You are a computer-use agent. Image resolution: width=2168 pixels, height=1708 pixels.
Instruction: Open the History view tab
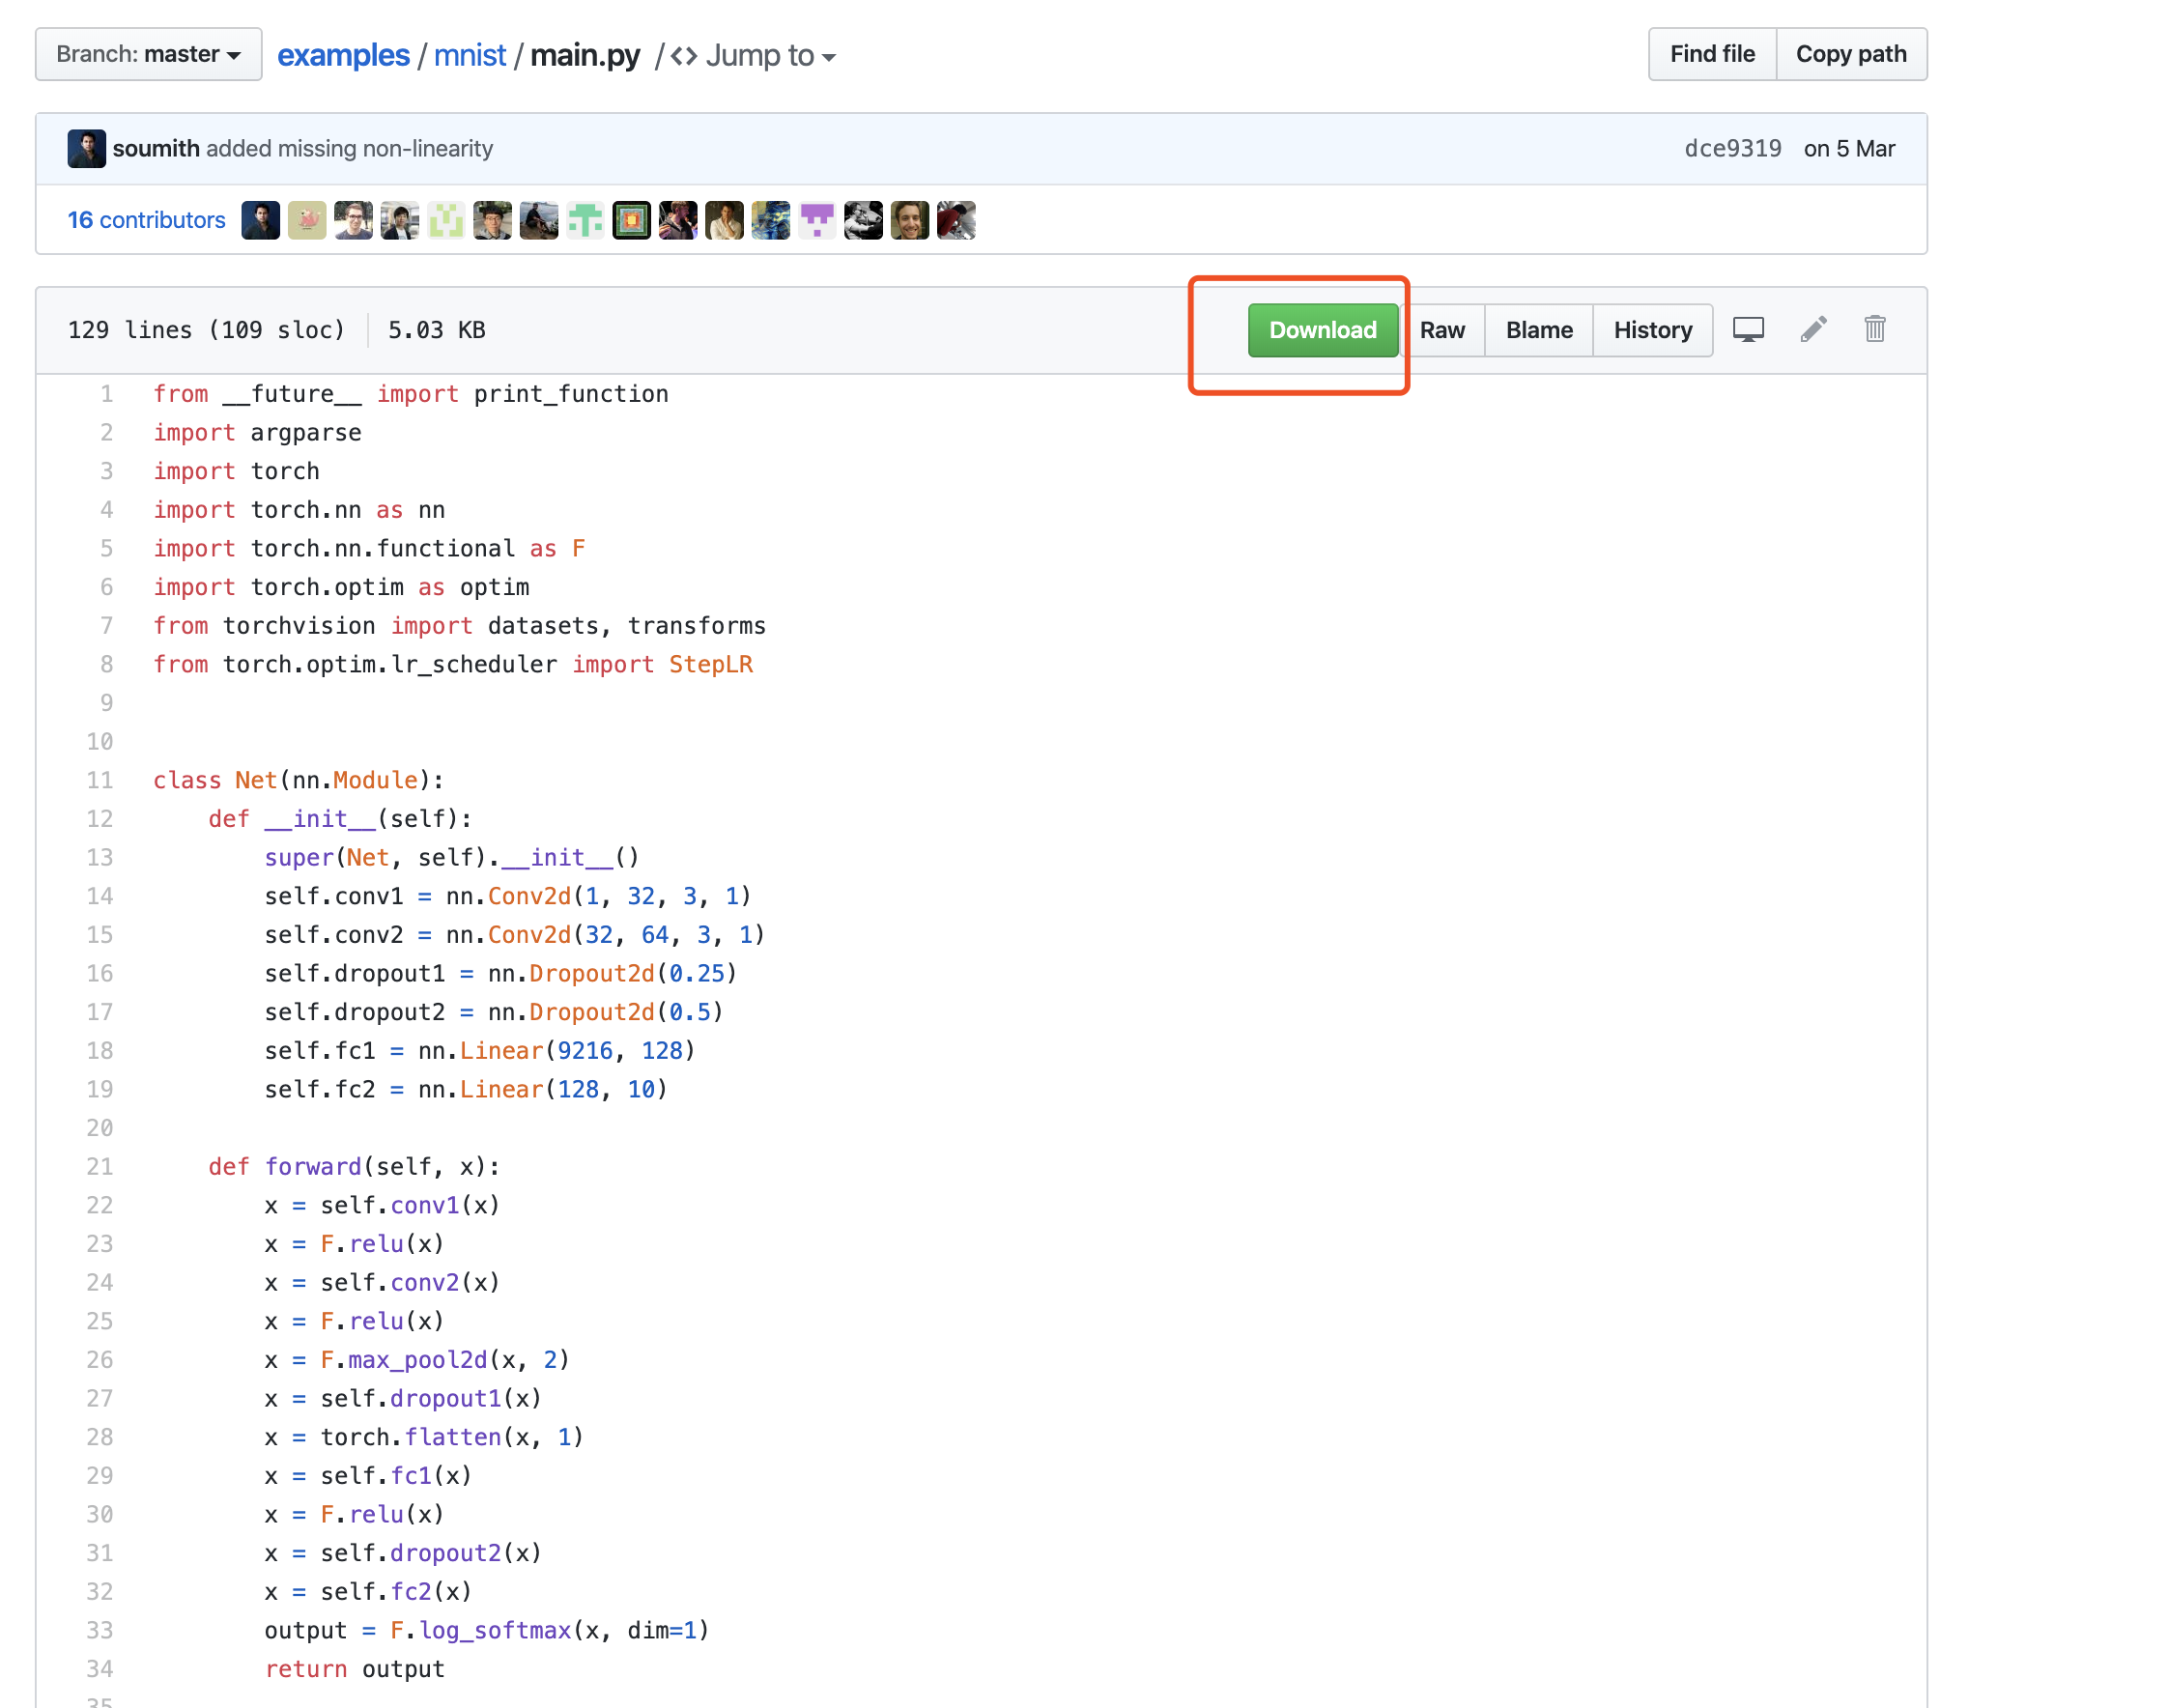point(1652,330)
